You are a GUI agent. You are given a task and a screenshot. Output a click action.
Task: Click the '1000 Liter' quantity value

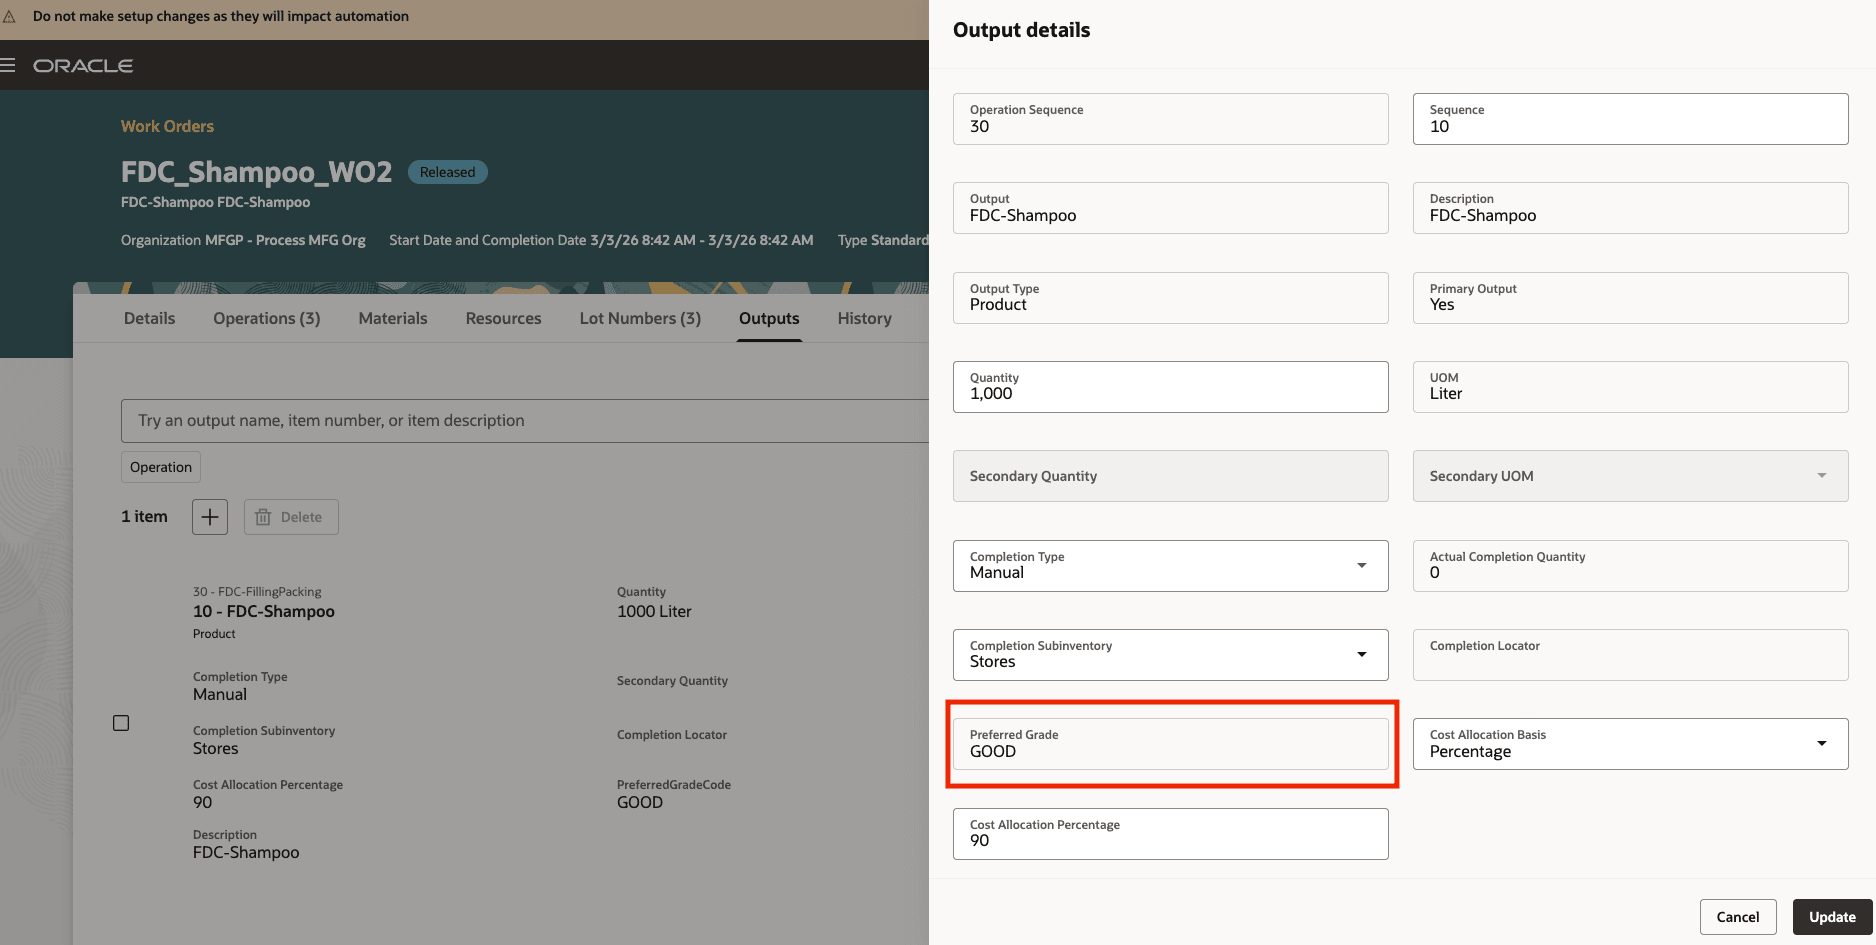click(654, 611)
